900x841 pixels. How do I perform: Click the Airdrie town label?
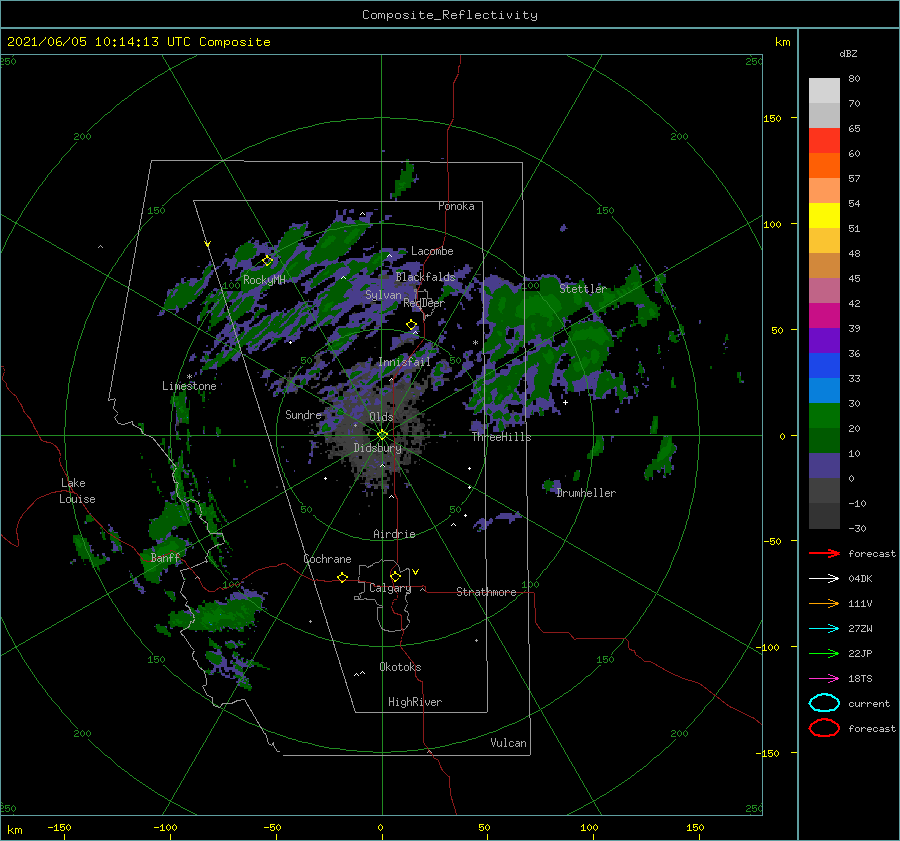(394, 534)
